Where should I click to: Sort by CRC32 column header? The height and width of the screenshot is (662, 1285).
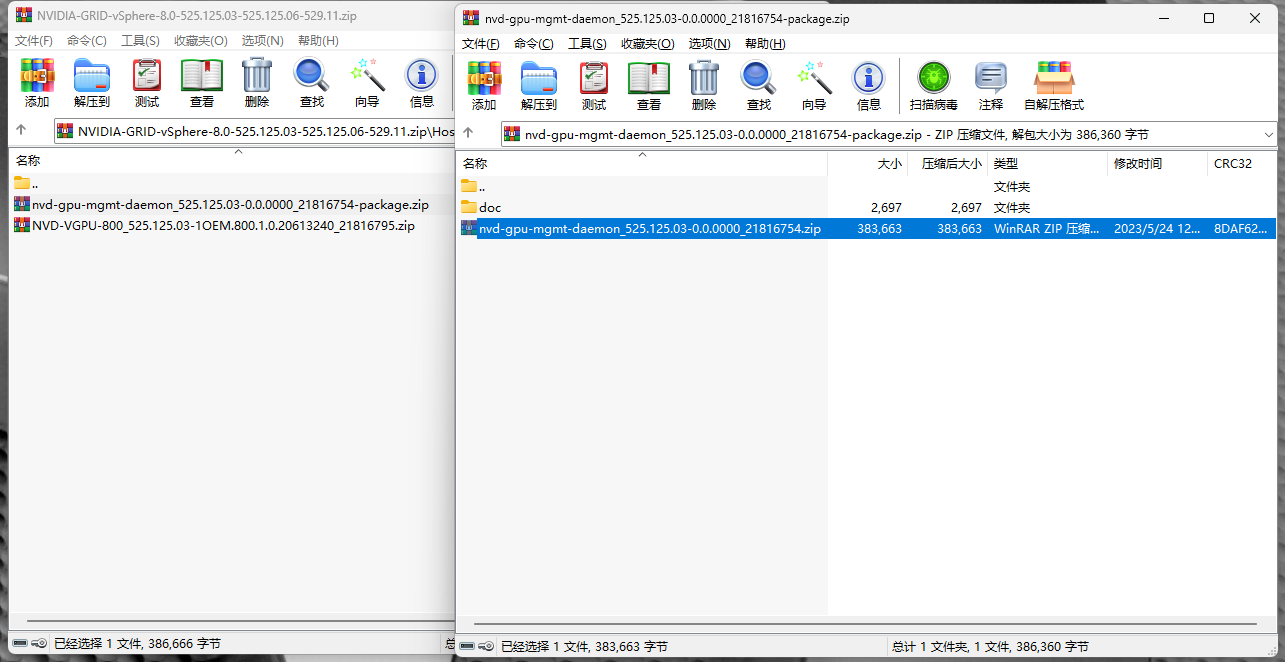point(1243,163)
